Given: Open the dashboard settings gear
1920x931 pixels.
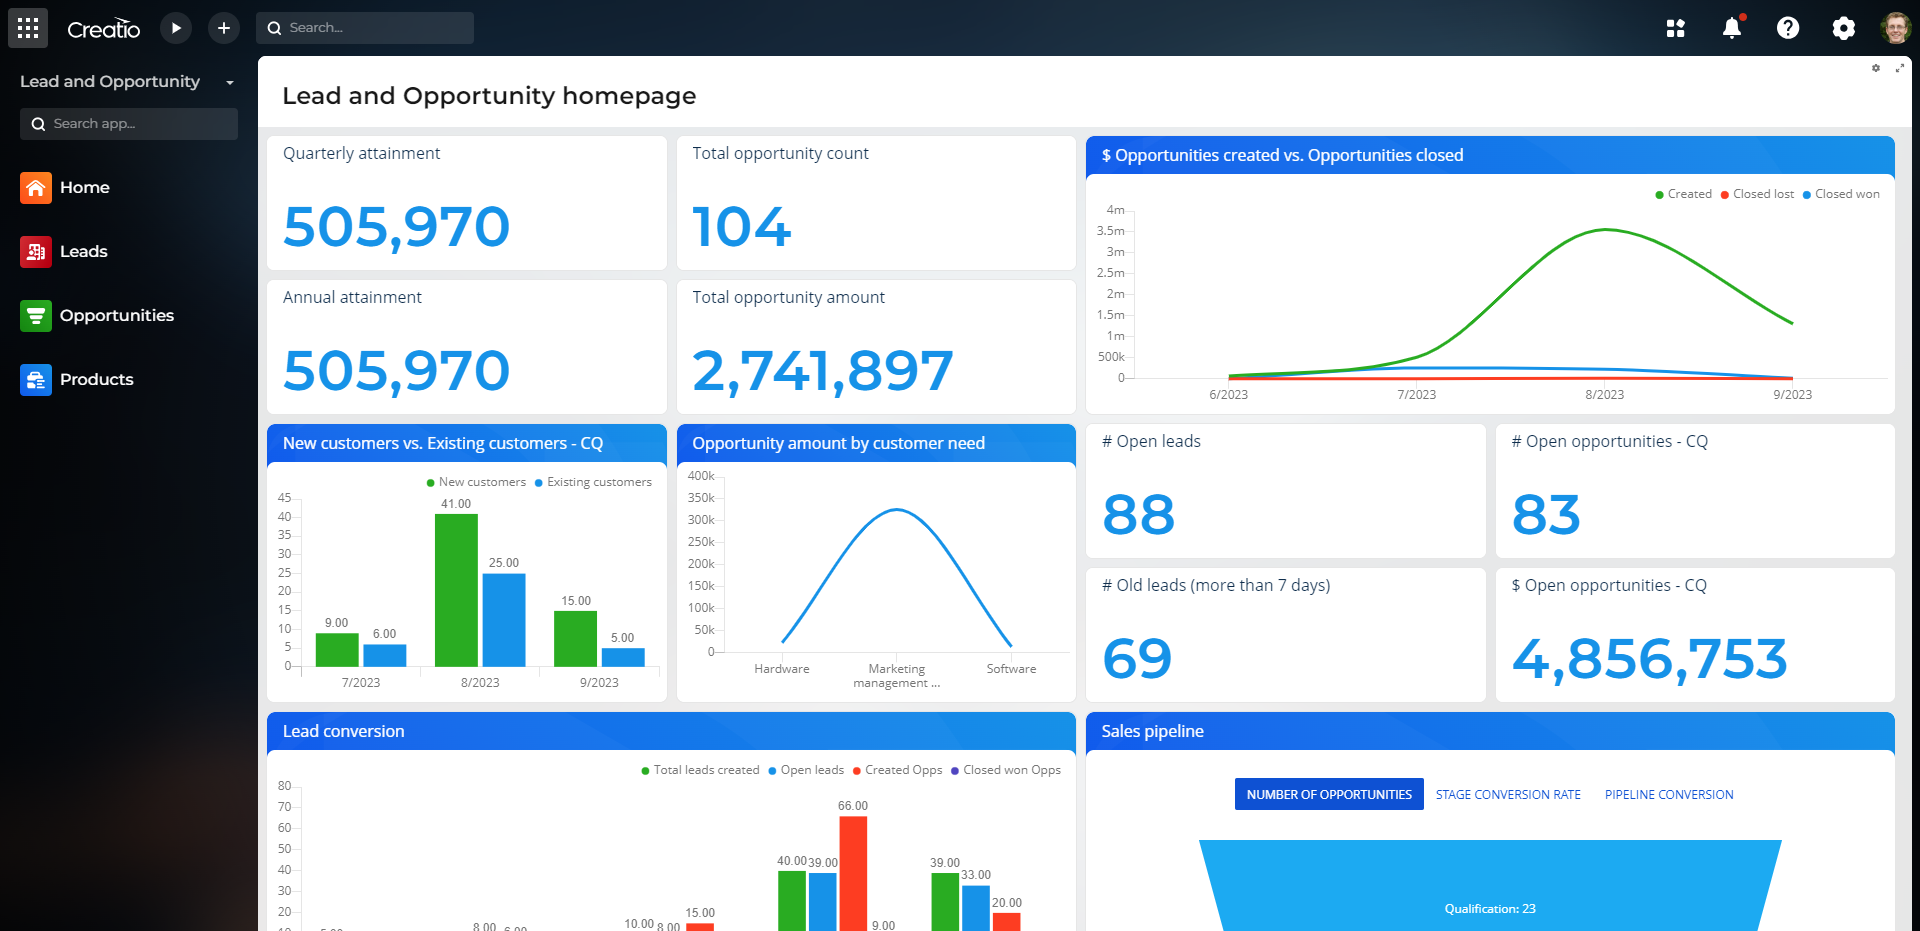Looking at the screenshot, I should (x=1876, y=68).
